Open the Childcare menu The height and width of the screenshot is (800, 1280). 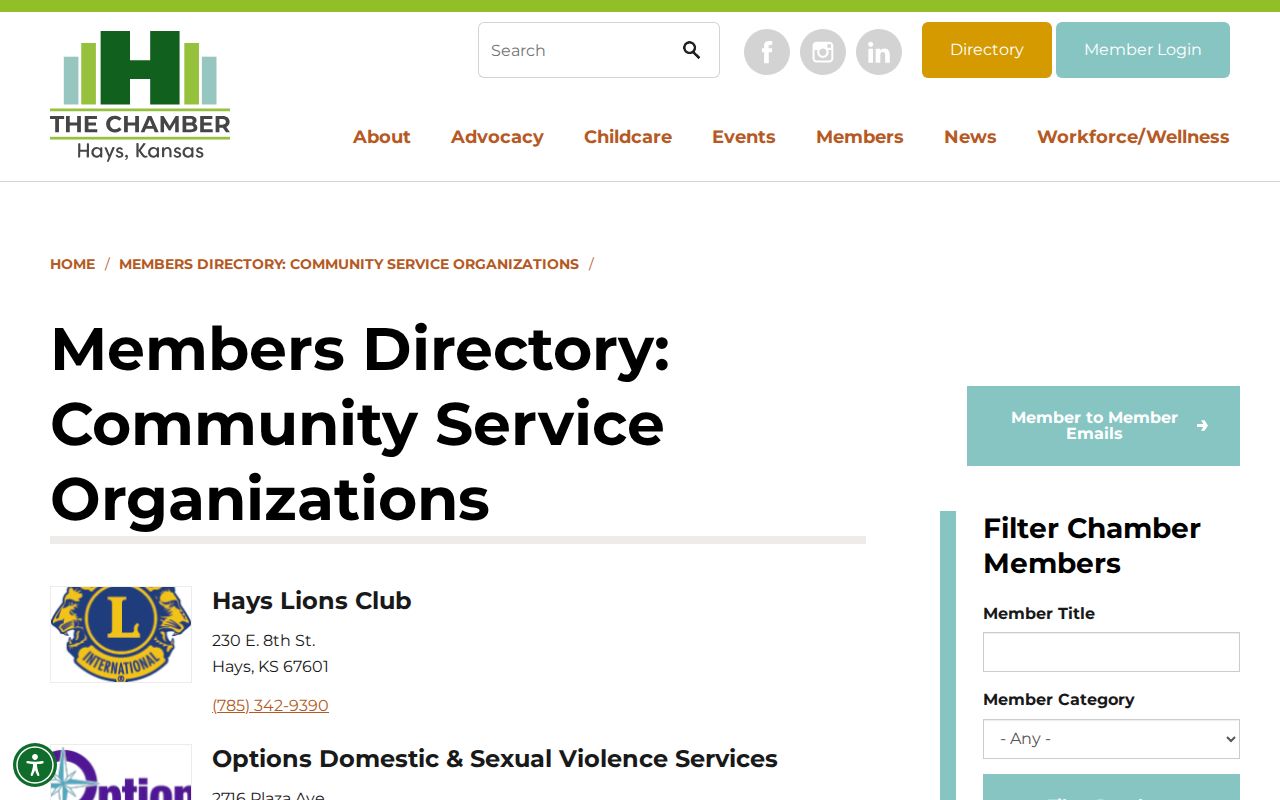(628, 137)
